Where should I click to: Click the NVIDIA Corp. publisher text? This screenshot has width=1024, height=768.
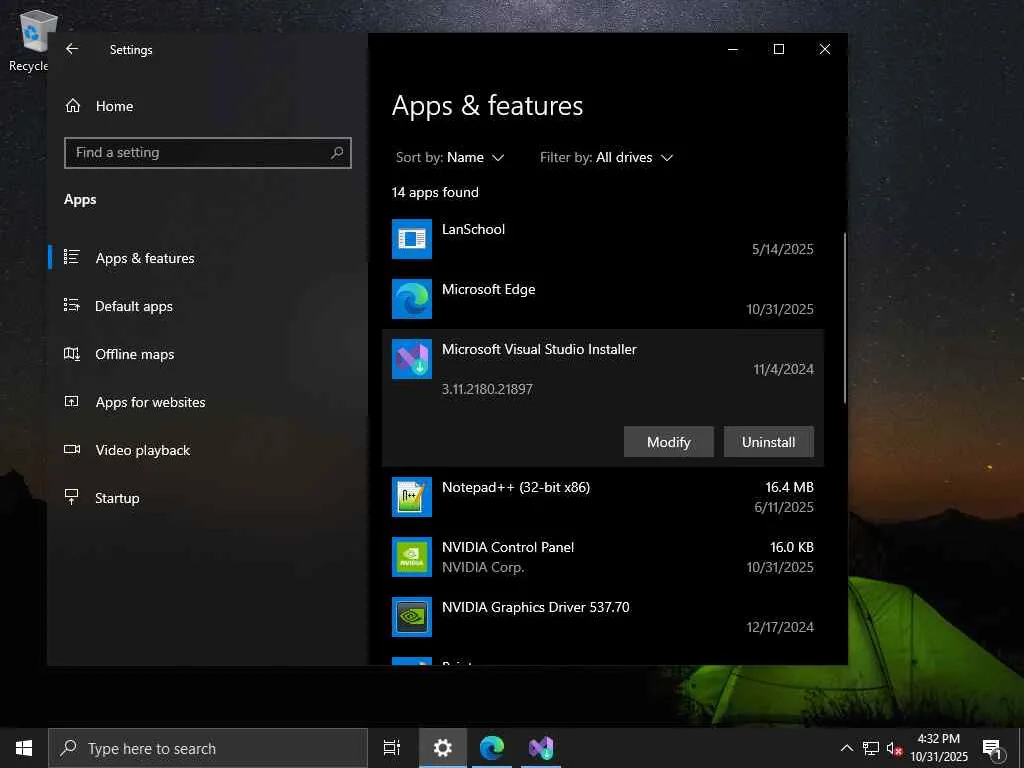coord(483,568)
